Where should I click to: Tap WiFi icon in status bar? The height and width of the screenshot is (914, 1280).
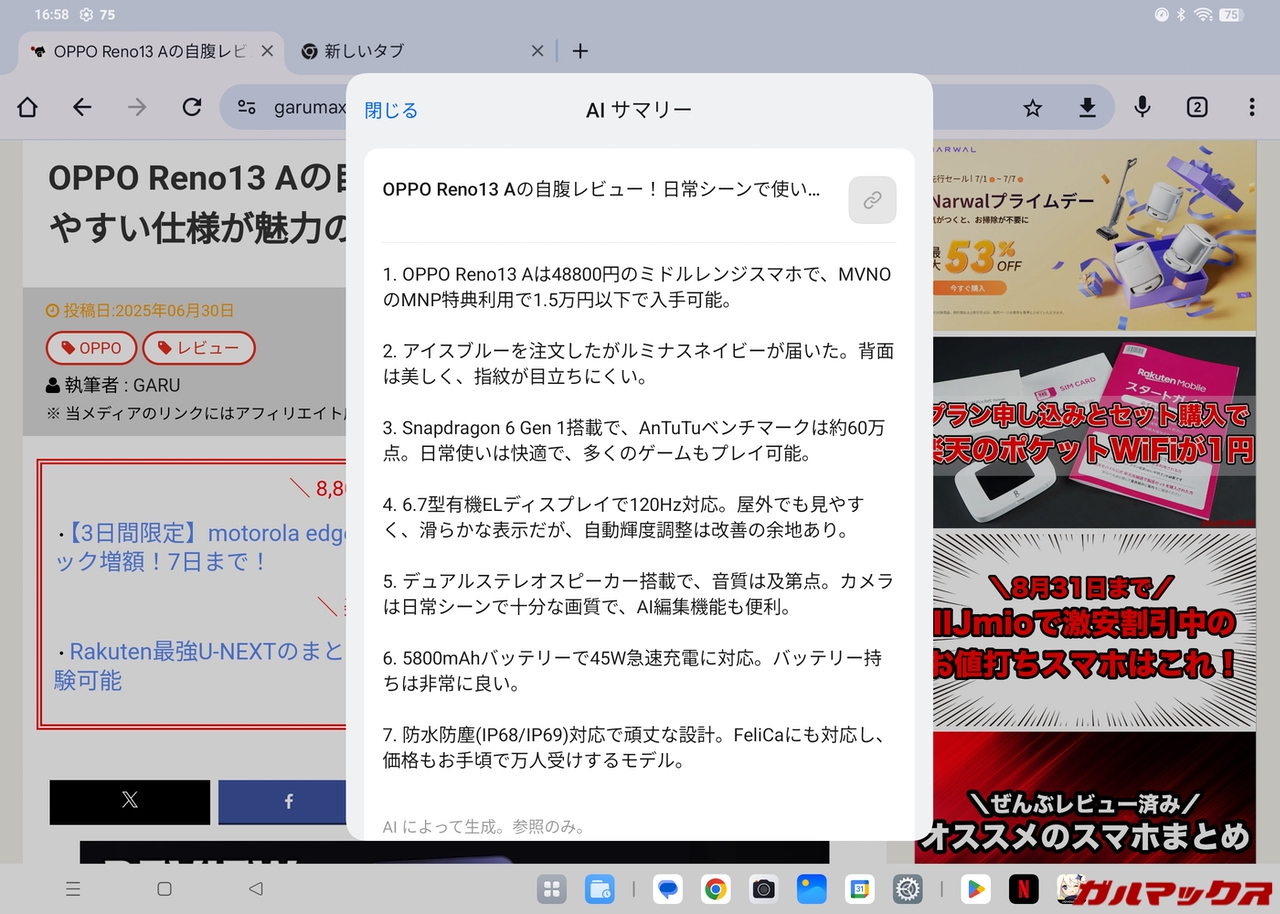(1203, 15)
